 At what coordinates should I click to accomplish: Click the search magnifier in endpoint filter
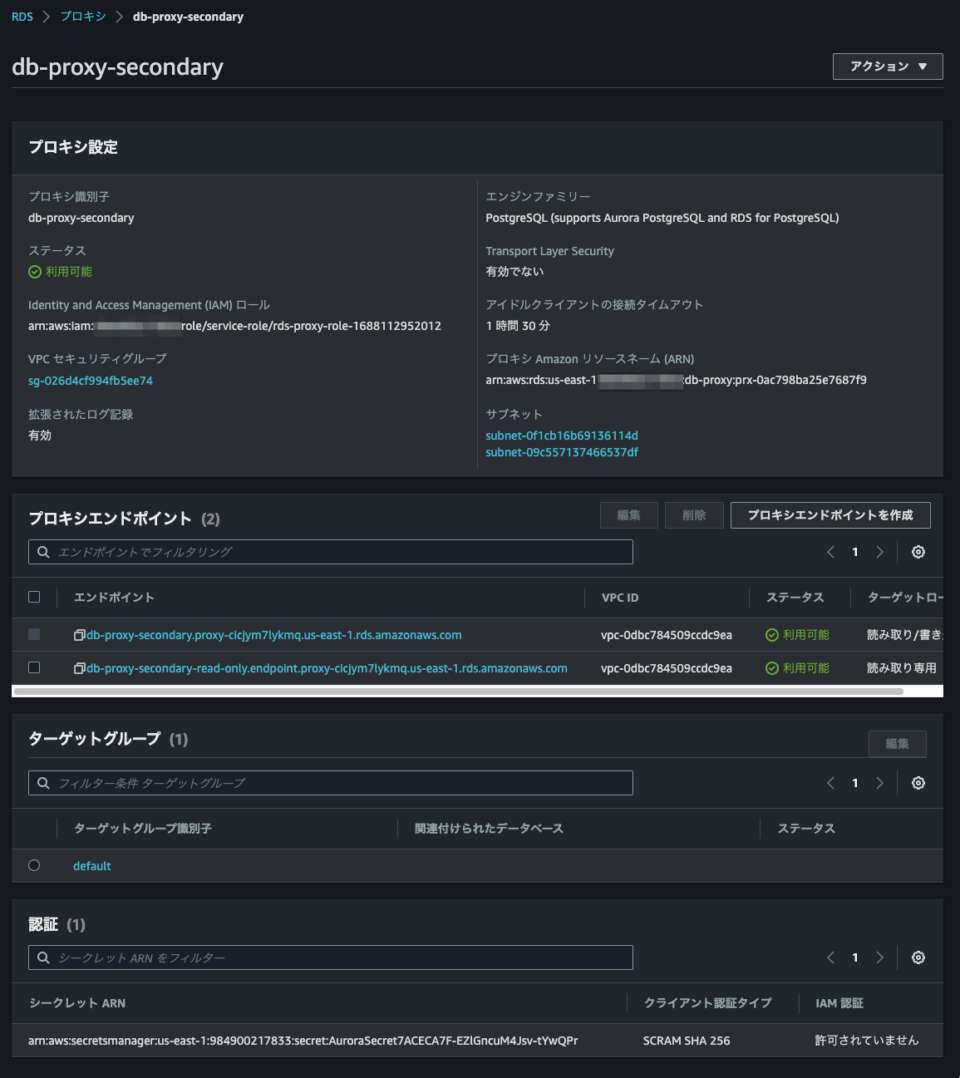click(43, 551)
